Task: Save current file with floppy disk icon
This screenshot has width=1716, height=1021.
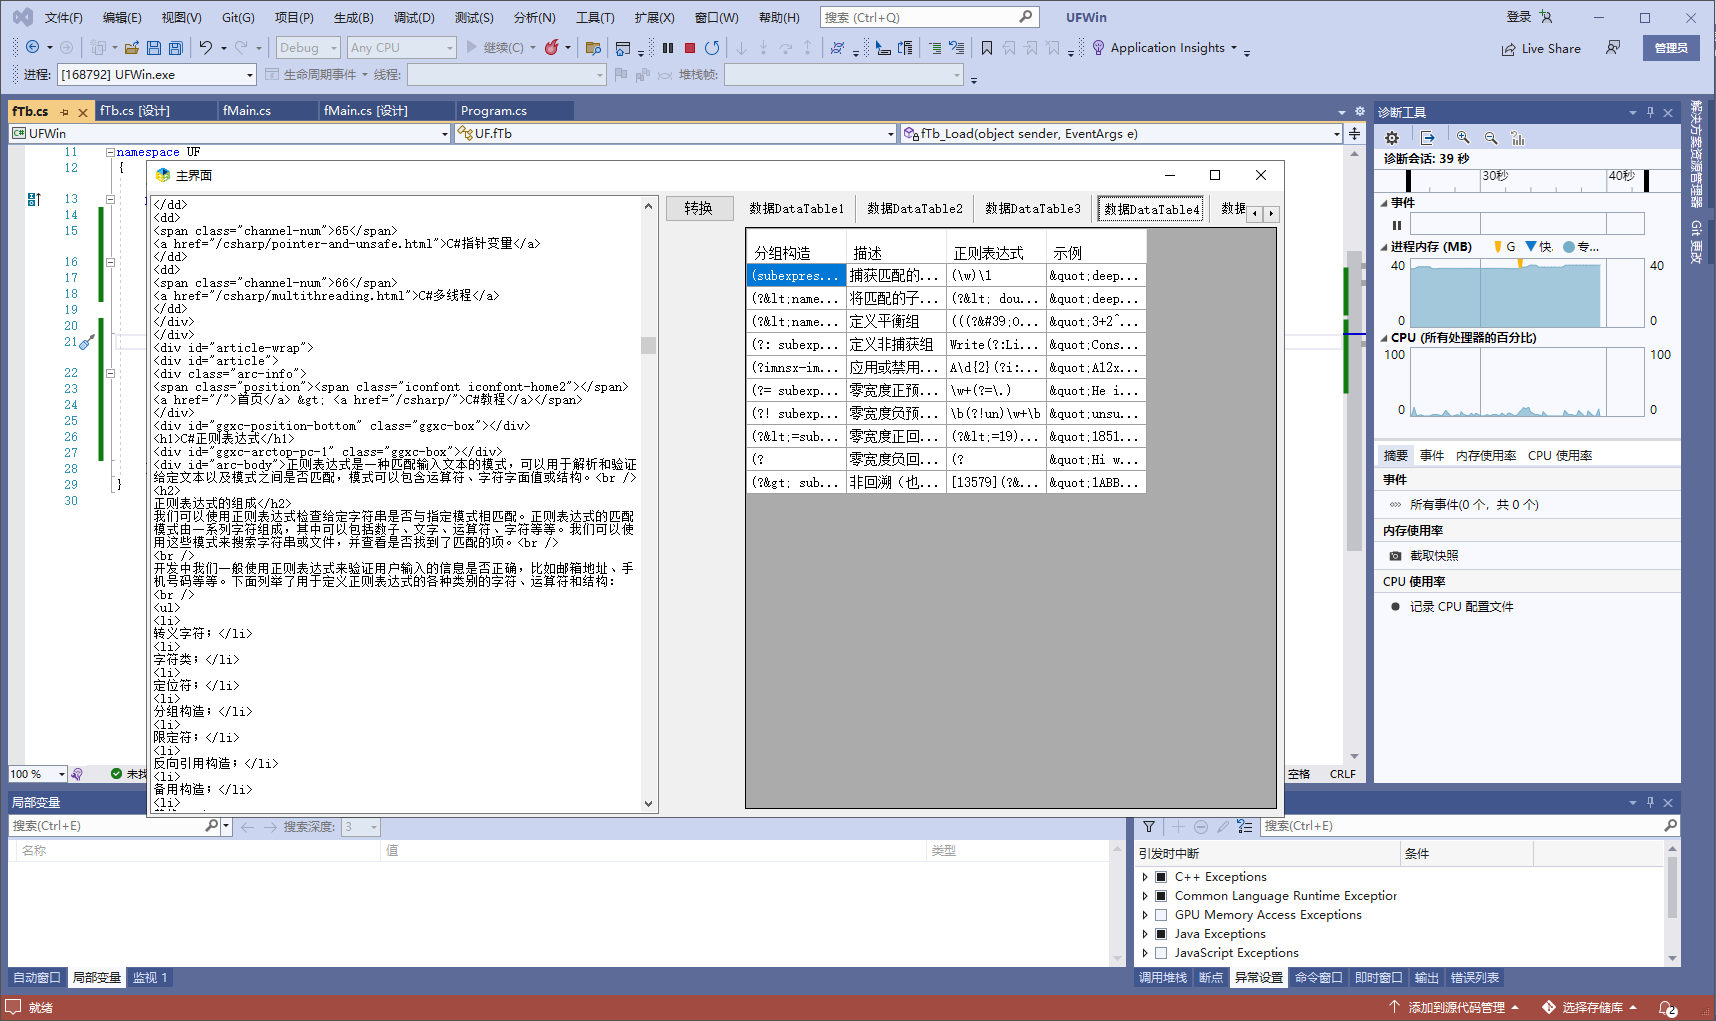Action: tap(154, 47)
